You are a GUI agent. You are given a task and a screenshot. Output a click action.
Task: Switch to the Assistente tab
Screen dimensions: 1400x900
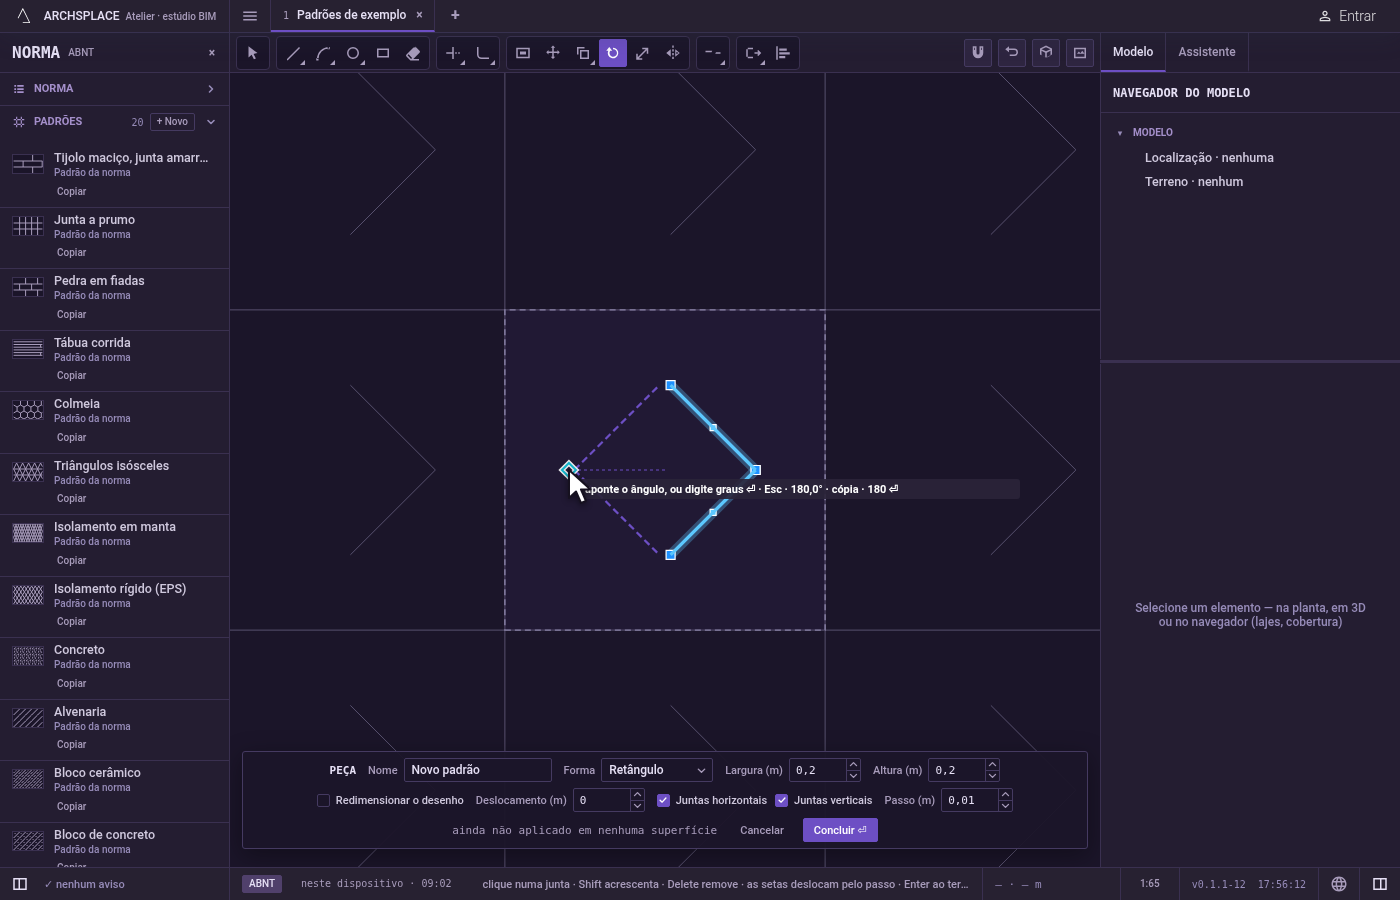[1207, 52]
